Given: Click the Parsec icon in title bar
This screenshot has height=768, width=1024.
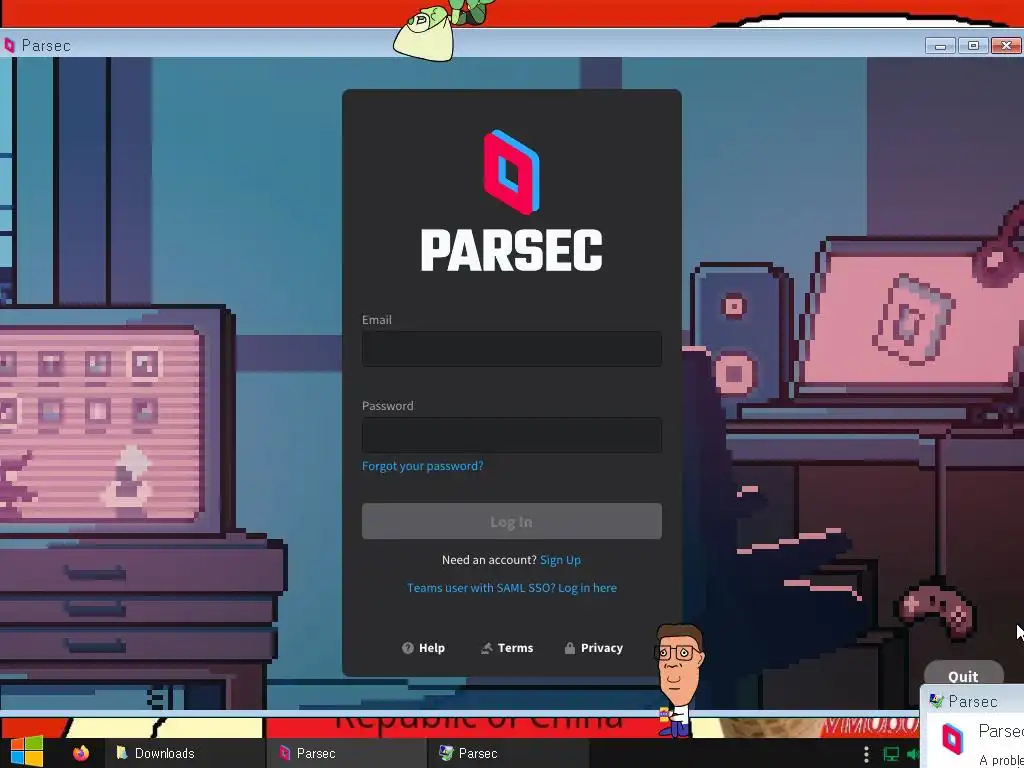Looking at the screenshot, I should pos(9,45).
